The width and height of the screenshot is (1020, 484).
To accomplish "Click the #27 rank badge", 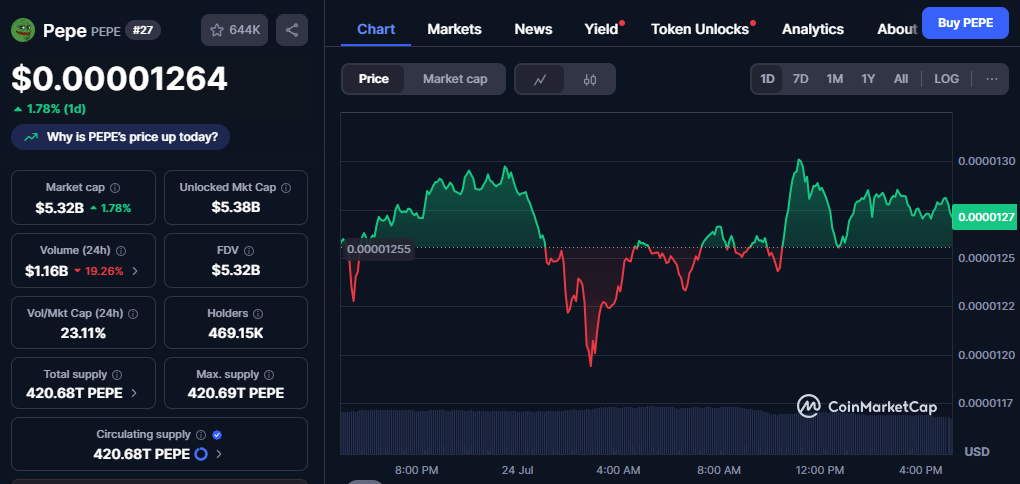I will [143, 30].
